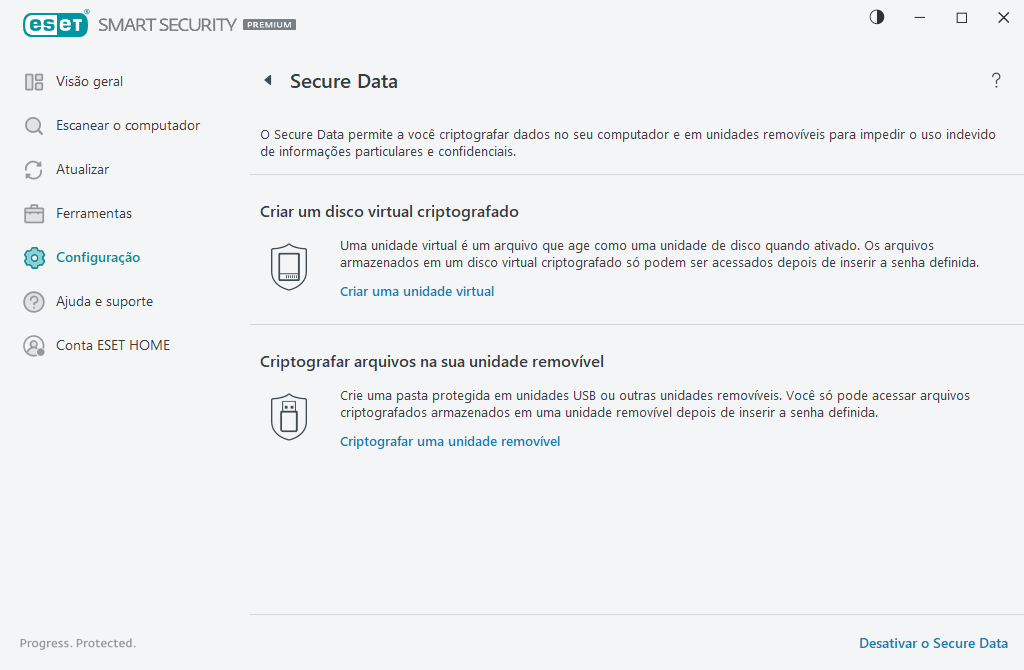Open the Ajuda e suporte sidebar entry

[106, 301]
